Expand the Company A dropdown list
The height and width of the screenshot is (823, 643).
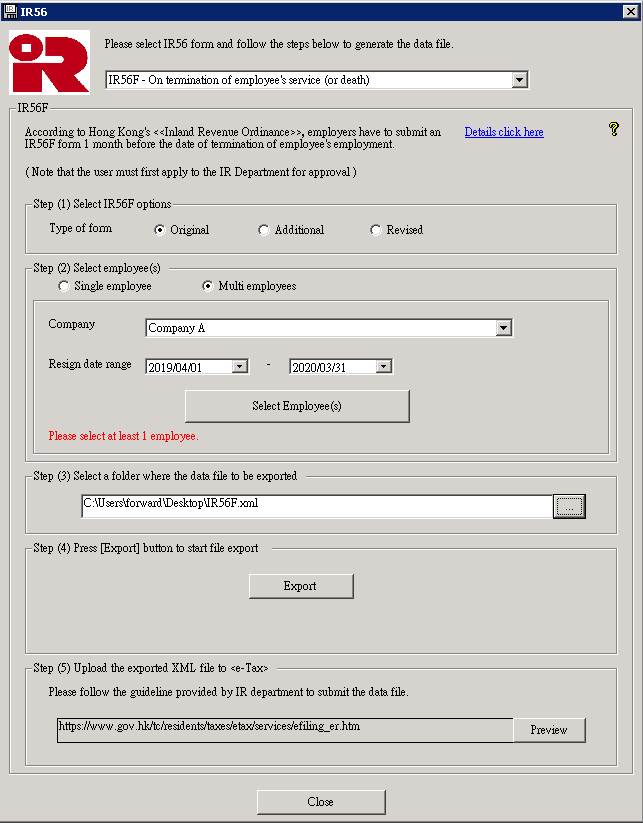[x=503, y=328]
